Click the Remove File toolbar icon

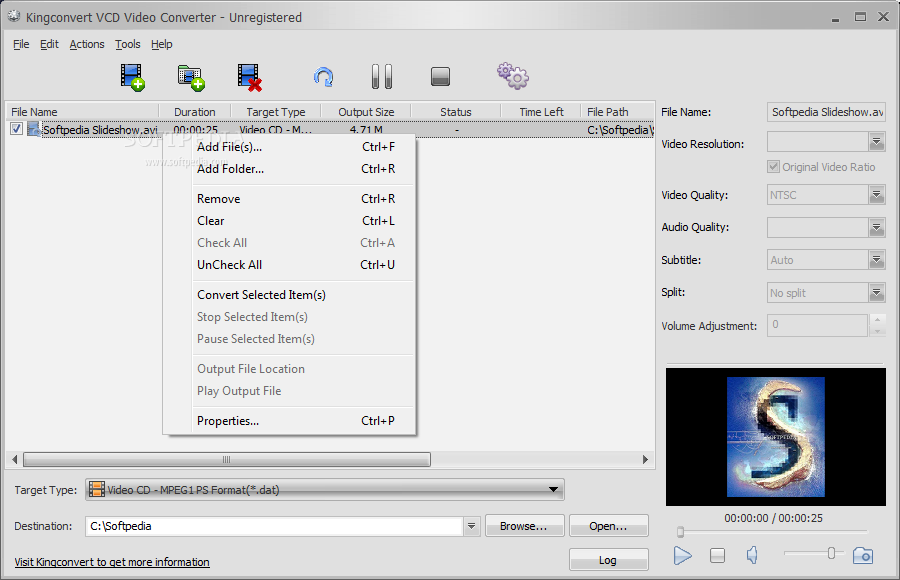250,78
